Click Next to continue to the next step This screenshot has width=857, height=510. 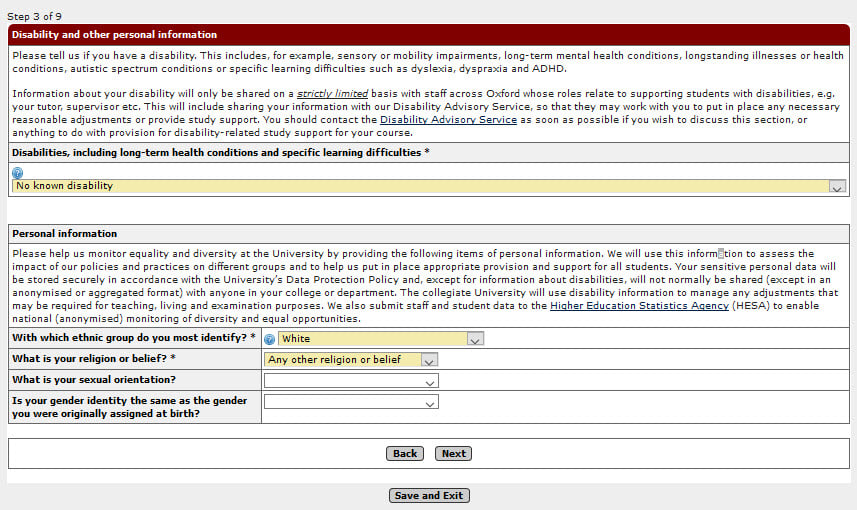[x=453, y=454]
